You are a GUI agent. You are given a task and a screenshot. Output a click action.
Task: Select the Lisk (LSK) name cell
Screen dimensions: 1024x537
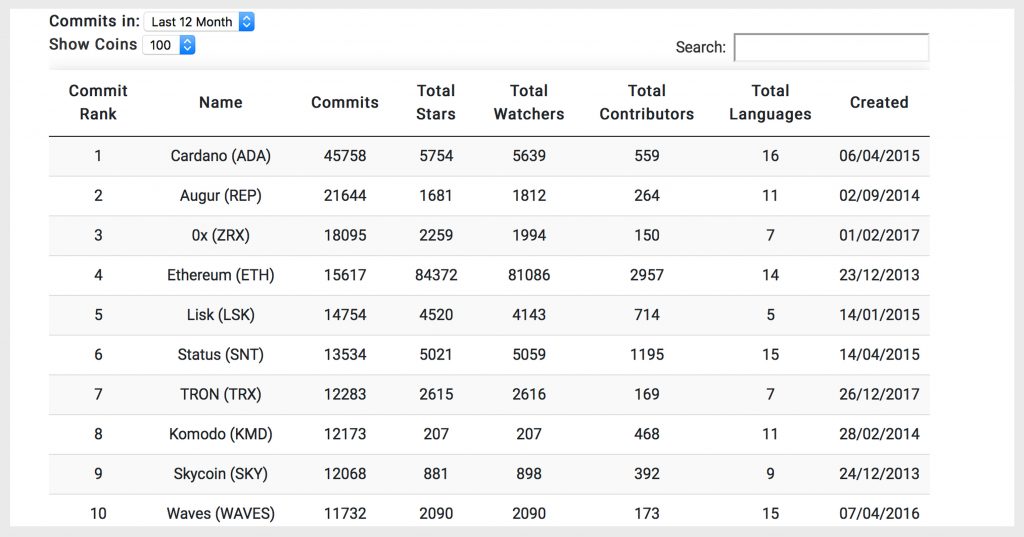pyautogui.click(x=221, y=315)
